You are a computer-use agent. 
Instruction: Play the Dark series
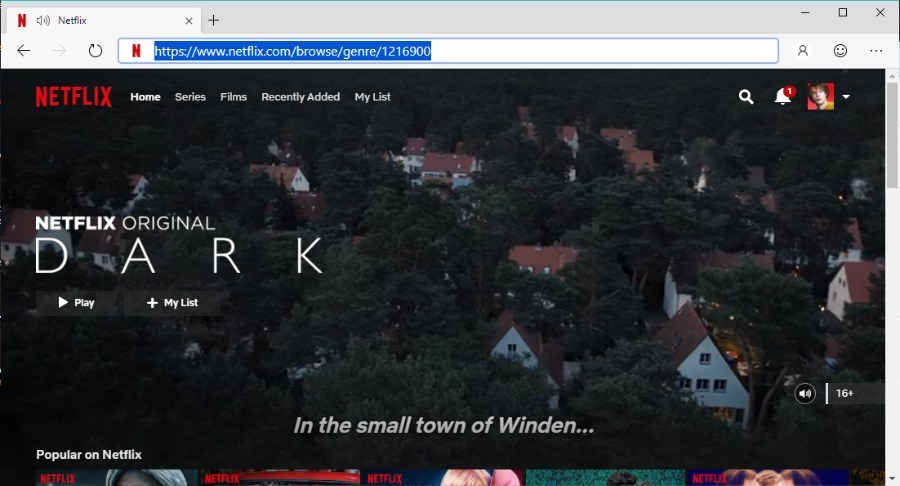tap(77, 303)
